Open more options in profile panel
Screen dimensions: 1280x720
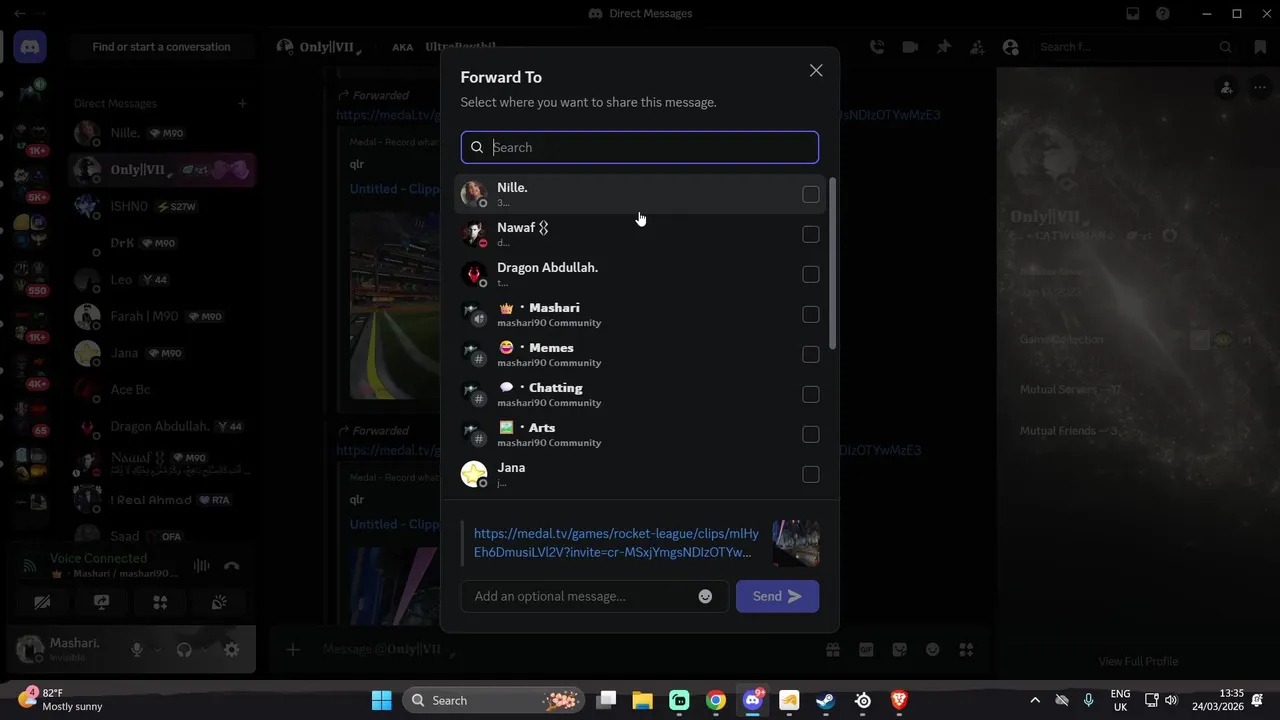tap(1258, 88)
